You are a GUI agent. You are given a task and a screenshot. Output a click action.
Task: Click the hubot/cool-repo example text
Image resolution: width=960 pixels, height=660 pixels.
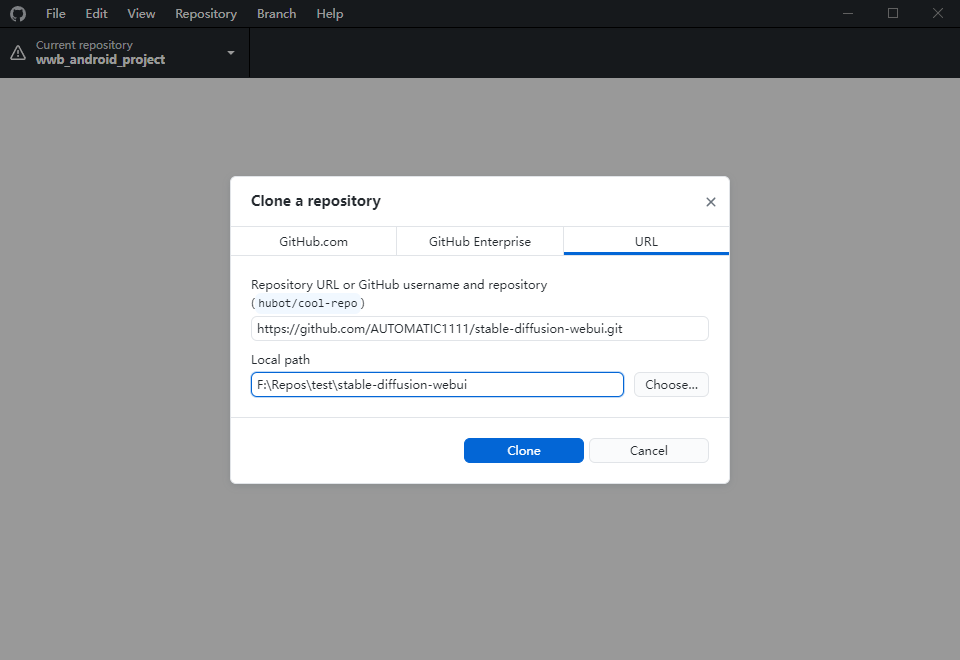point(306,302)
